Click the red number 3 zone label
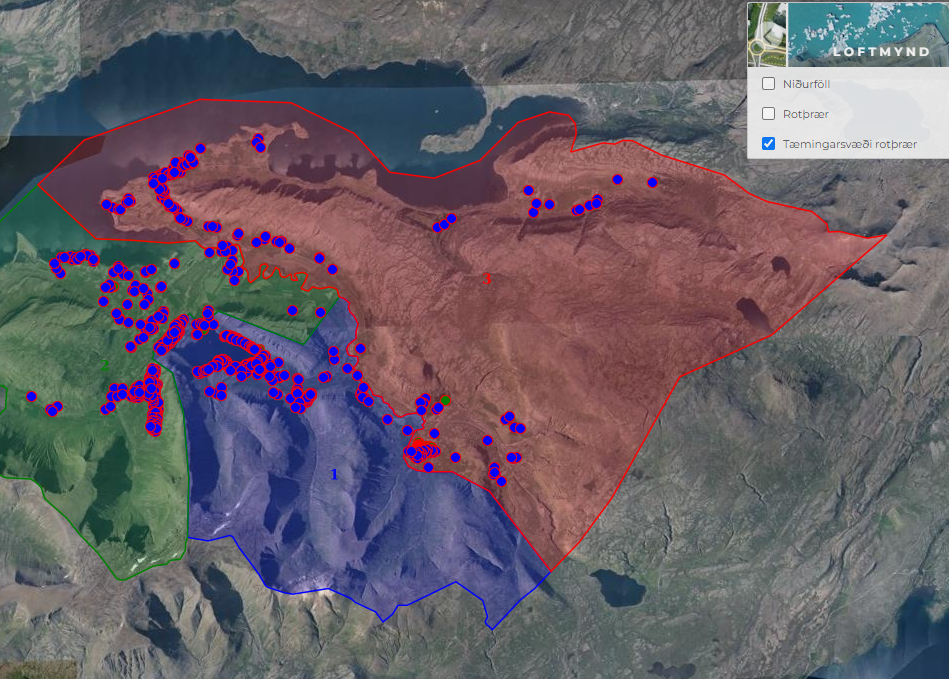The width and height of the screenshot is (949, 679). [488, 279]
